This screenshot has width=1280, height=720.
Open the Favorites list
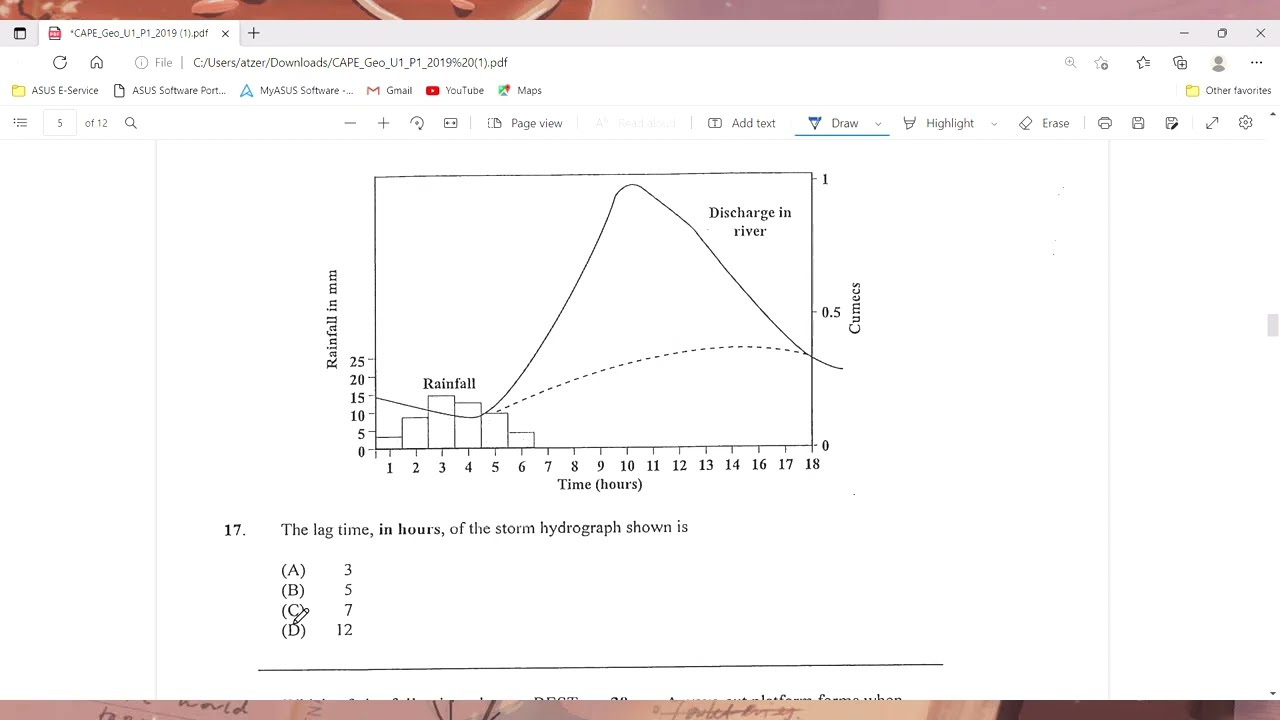click(x=1143, y=62)
